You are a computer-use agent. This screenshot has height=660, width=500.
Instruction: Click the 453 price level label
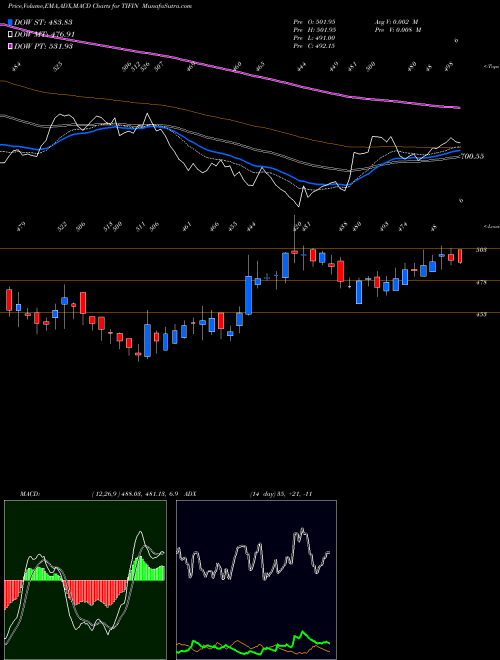coord(481,314)
